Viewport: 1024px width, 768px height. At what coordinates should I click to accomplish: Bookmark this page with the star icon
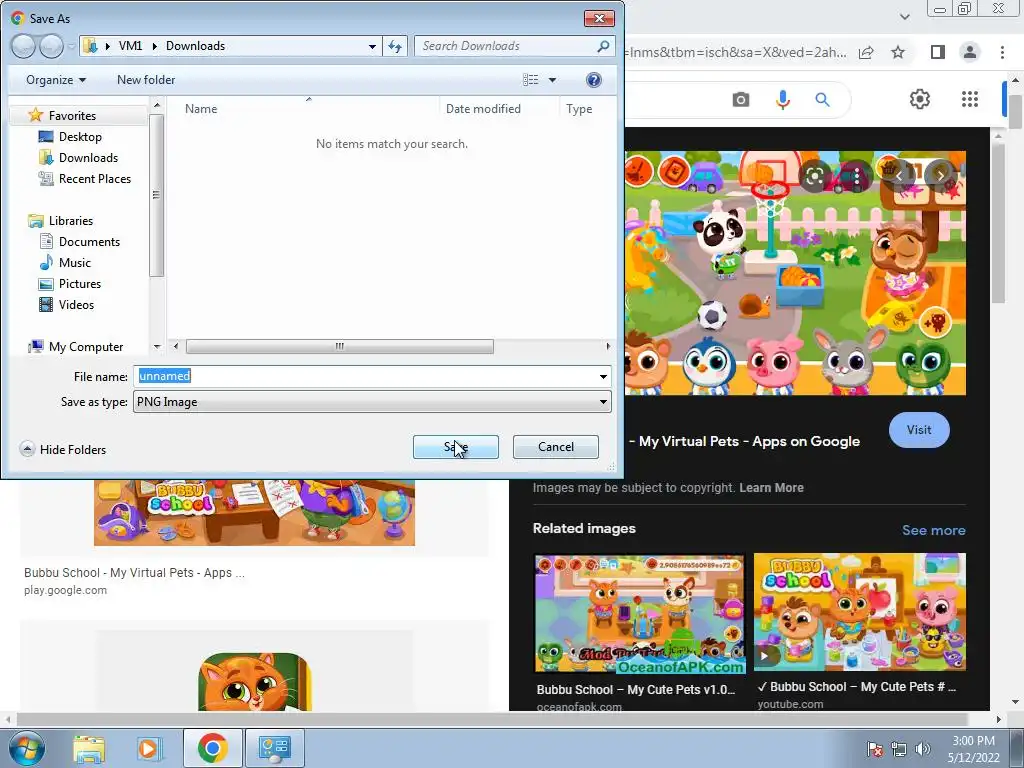pos(899,52)
